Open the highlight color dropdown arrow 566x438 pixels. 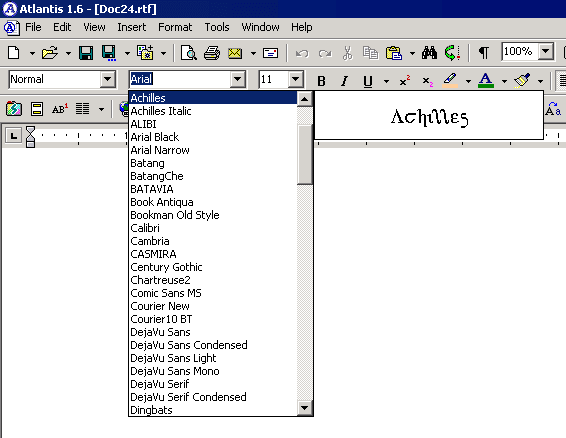468,81
